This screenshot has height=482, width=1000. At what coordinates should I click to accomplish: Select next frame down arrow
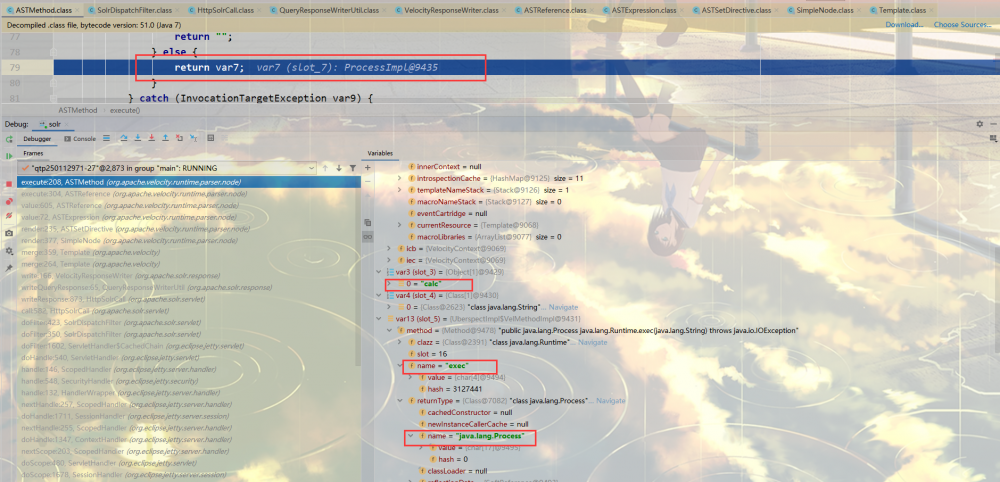pyautogui.click(x=339, y=168)
